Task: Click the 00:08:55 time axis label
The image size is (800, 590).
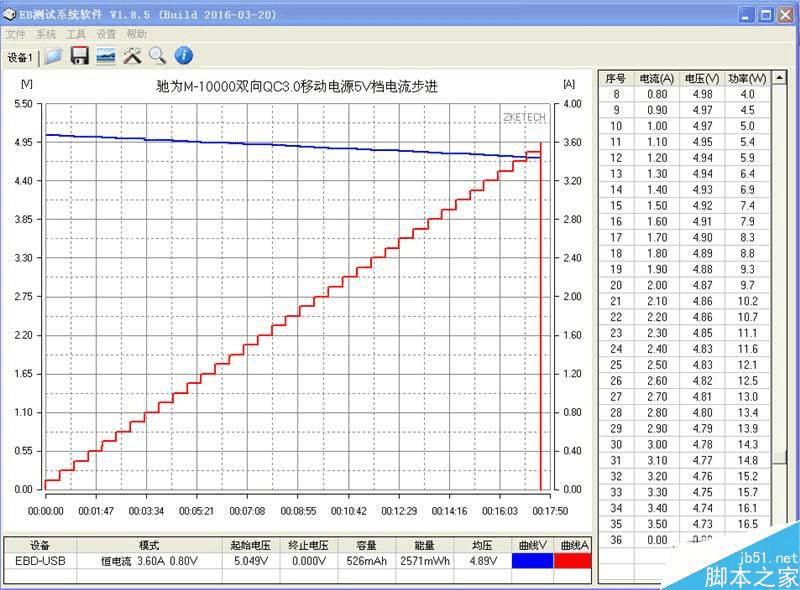Action: [x=298, y=511]
